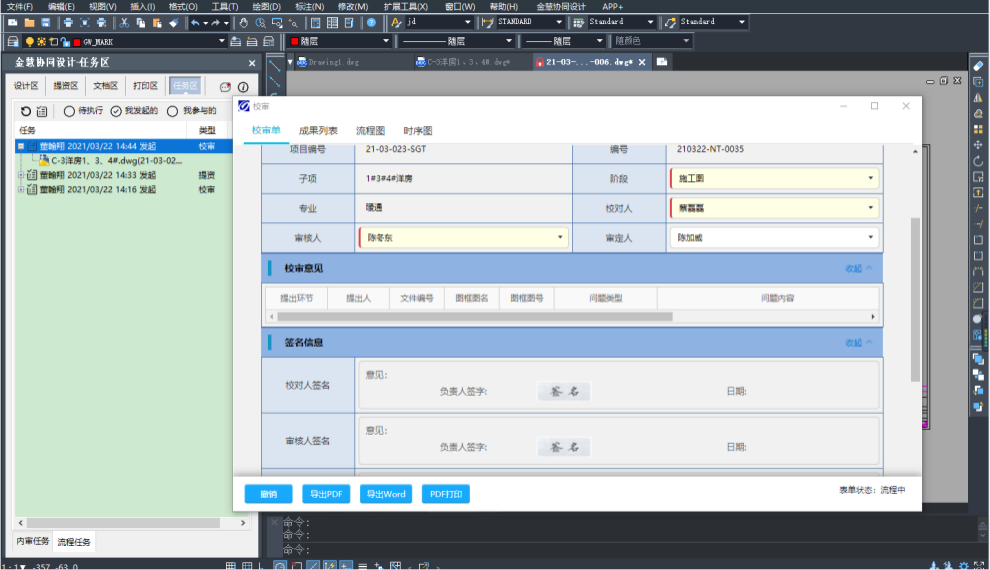The image size is (990, 570).
Task: Open the 文件(F) menu
Action: [x=20, y=6]
